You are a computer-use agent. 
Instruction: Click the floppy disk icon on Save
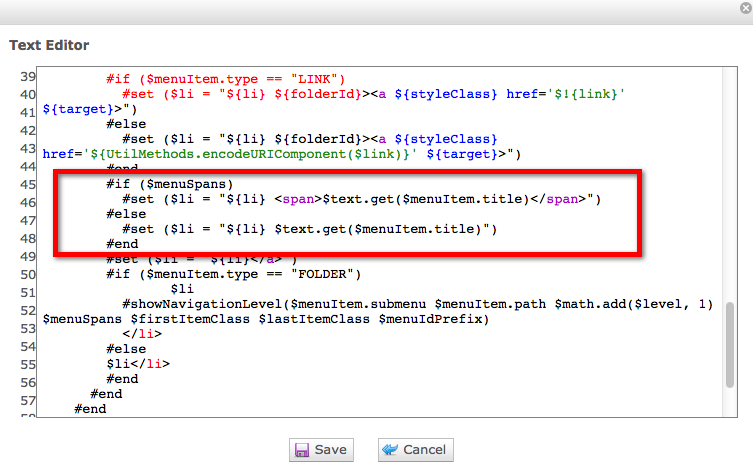[x=301, y=450]
